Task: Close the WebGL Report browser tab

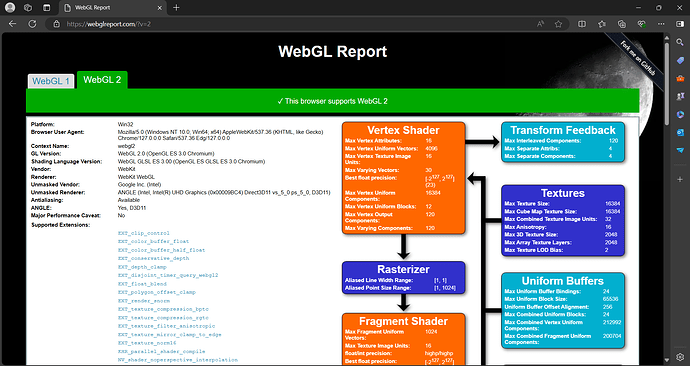Action: click(x=159, y=7)
